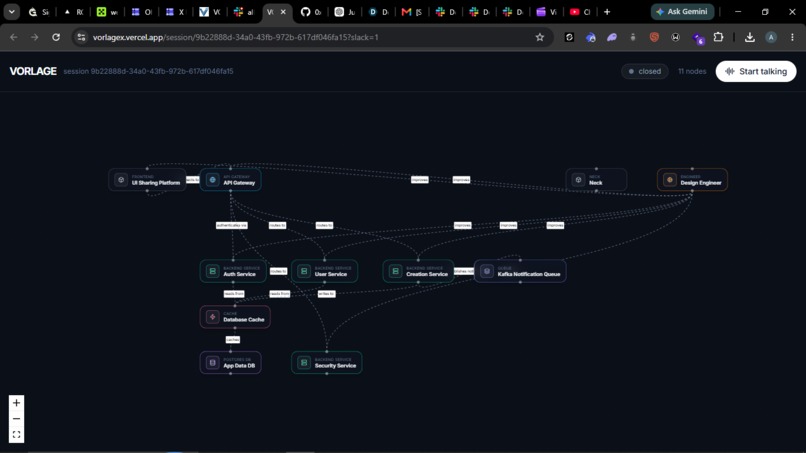Click the Start talking button
This screenshot has width=806, height=453.
pos(756,71)
